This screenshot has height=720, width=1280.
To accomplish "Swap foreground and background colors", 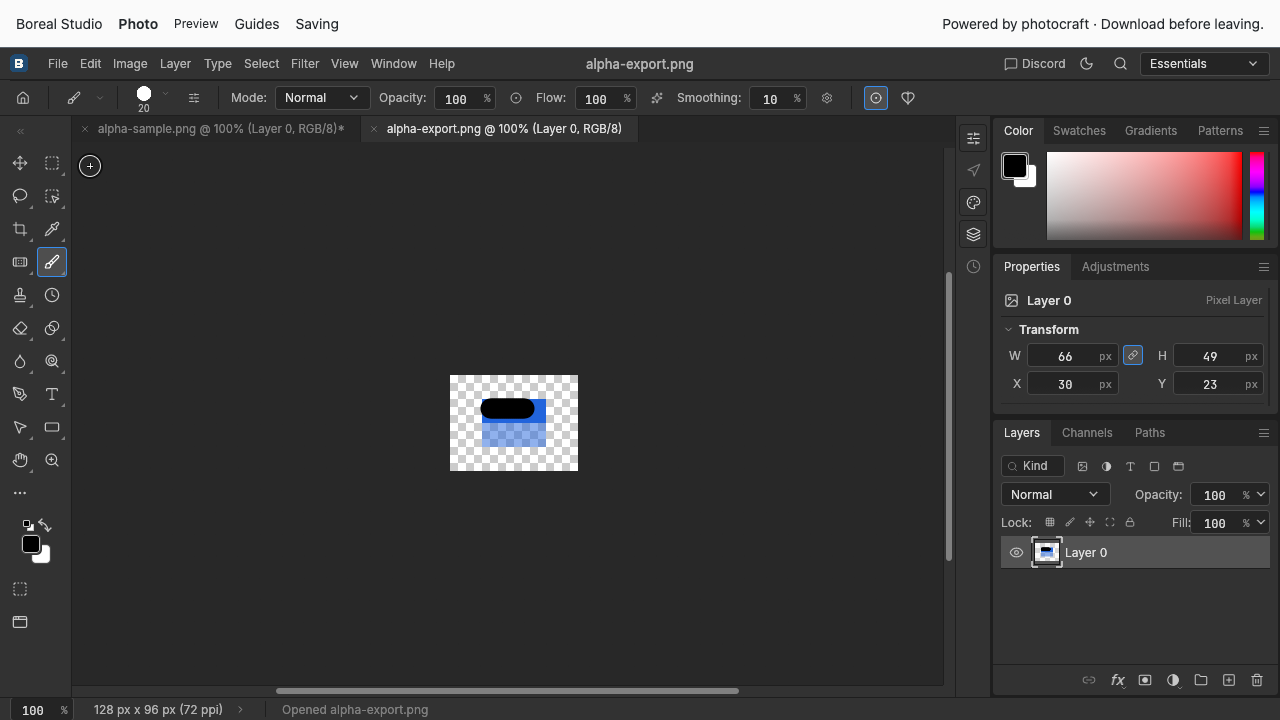I will (44, 526).
